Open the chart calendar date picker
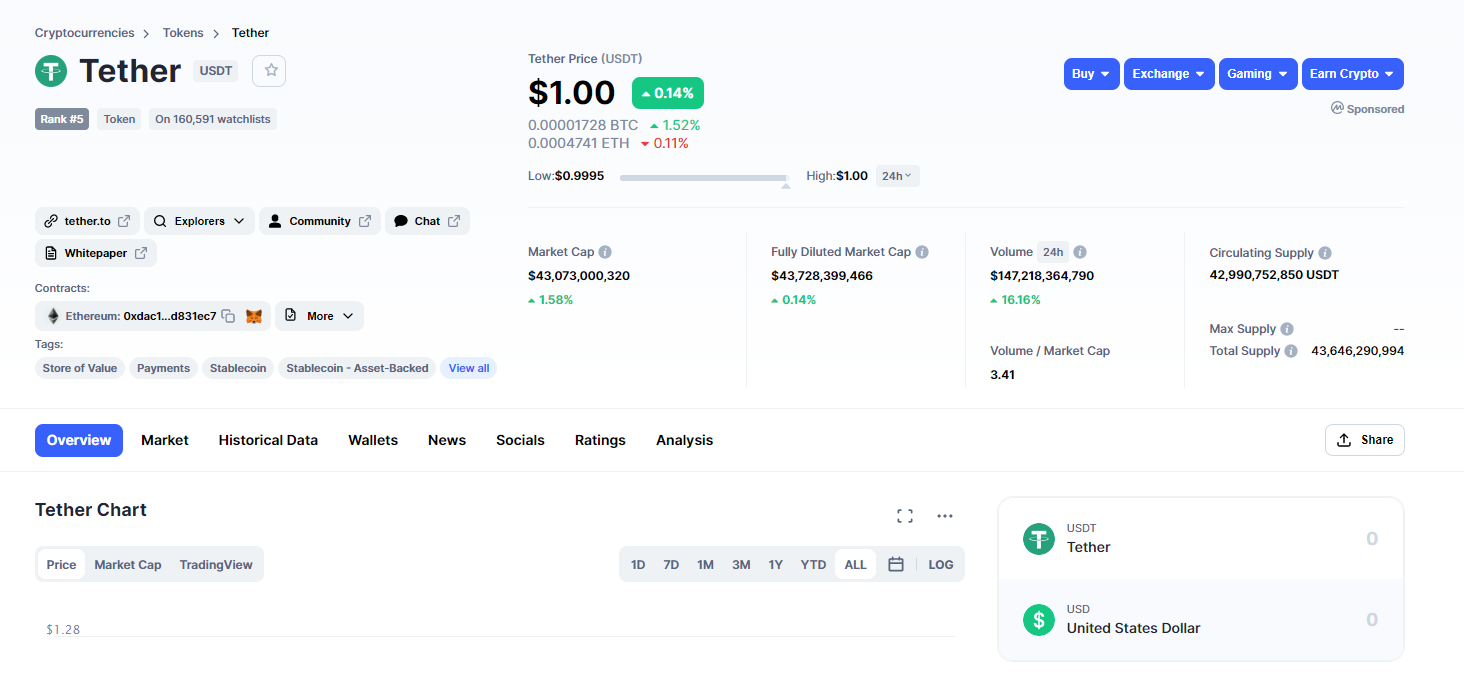This screenshot has height=678, width=1464. 896,564
